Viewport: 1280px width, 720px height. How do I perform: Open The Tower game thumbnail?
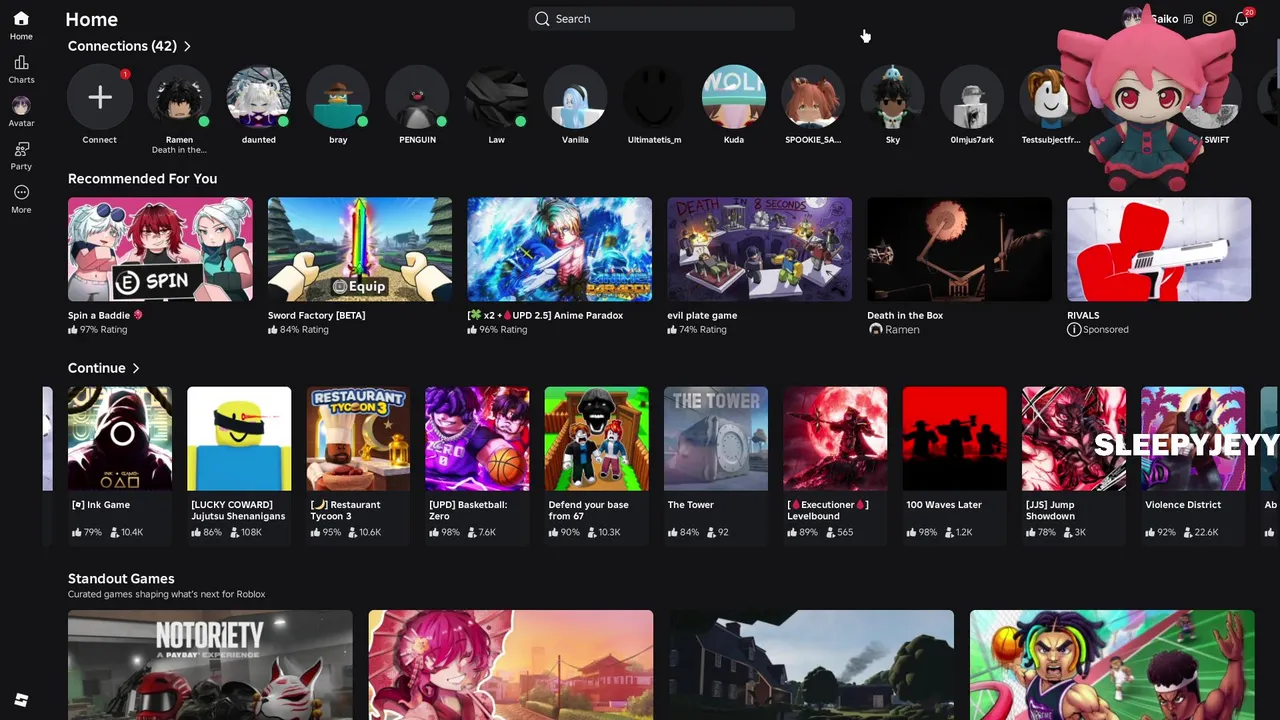[x=716, y=439]
